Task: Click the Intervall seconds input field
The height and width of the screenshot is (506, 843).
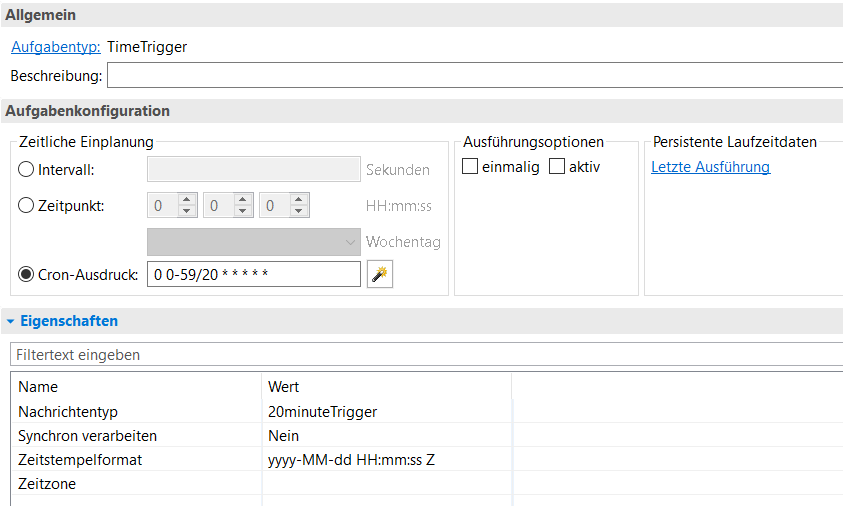Action: [254, 169]
